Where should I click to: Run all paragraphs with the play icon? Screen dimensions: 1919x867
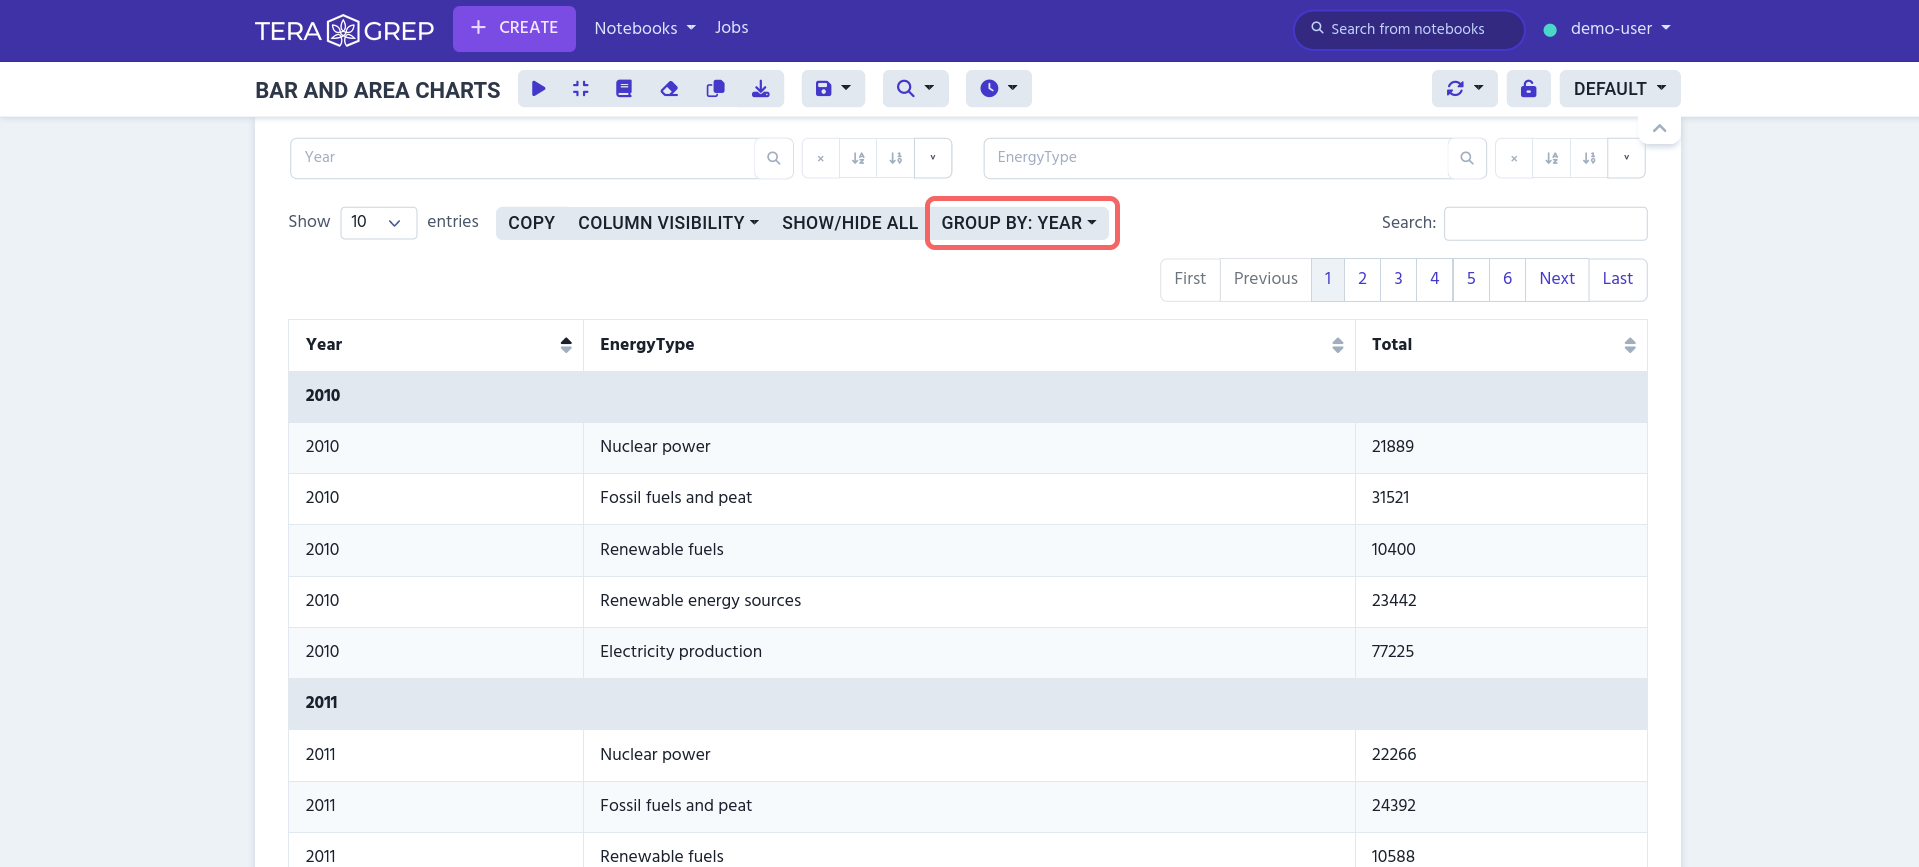(x=539, y=89)
